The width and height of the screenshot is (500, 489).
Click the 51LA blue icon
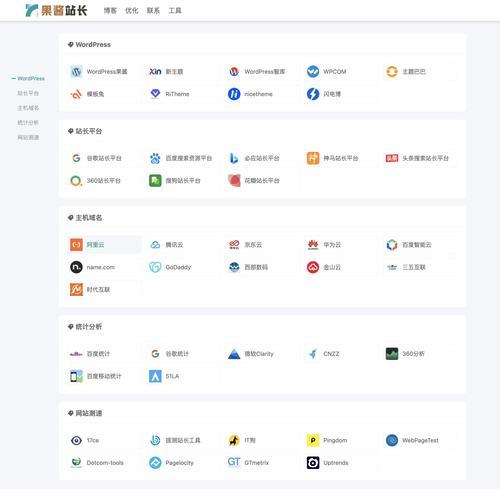tap(155, 376)
